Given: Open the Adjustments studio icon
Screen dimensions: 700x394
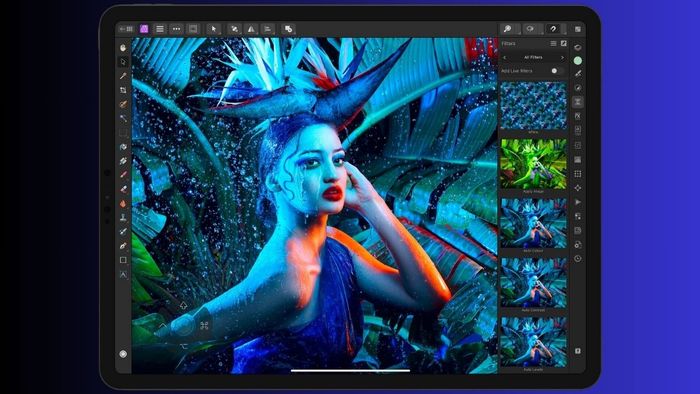Looking at the screenshot, I should pos(578,88).
